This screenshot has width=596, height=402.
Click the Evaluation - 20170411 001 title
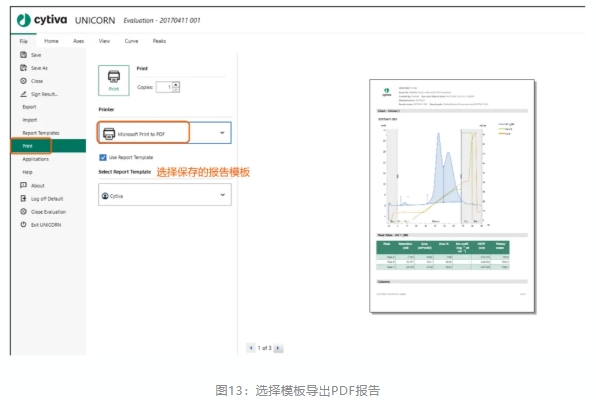pos(162,21)
